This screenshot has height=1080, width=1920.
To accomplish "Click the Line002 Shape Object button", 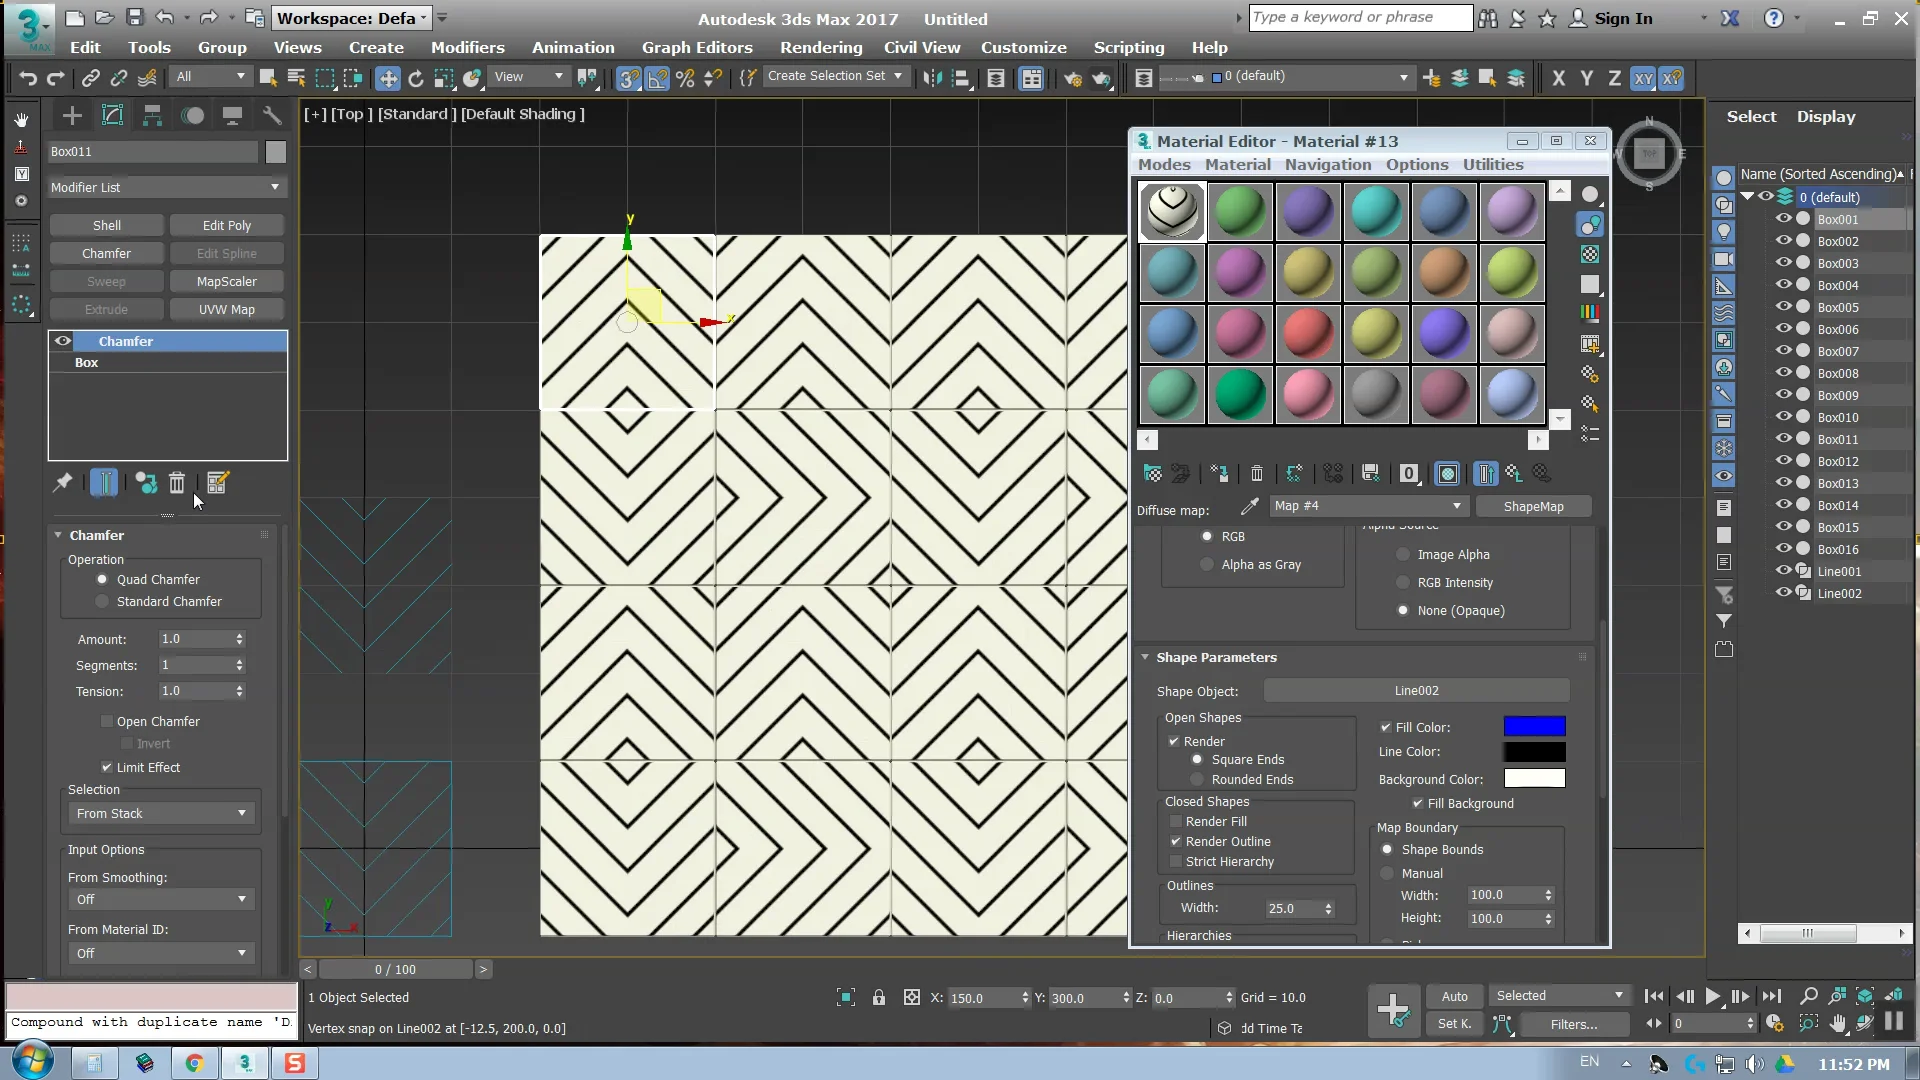I will click(x=1416, y=690).
